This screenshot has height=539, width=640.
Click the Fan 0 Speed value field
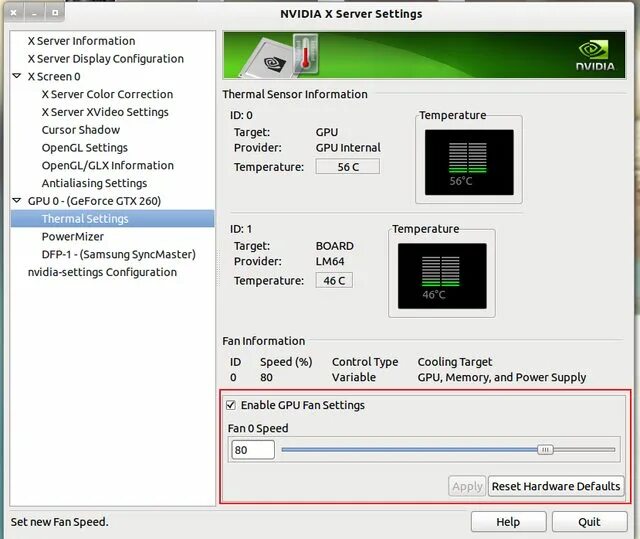tap(253, 450)
